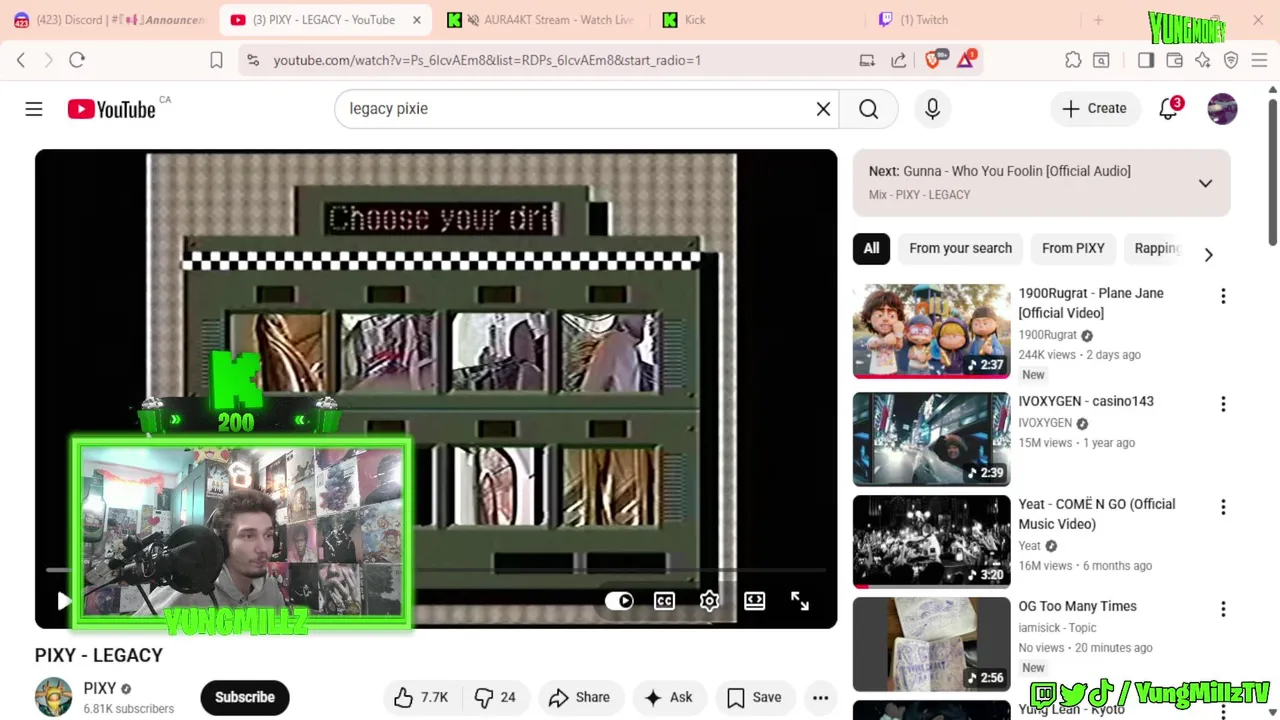
Task: Open the browser main menu
Action: tap(1259, 60)
